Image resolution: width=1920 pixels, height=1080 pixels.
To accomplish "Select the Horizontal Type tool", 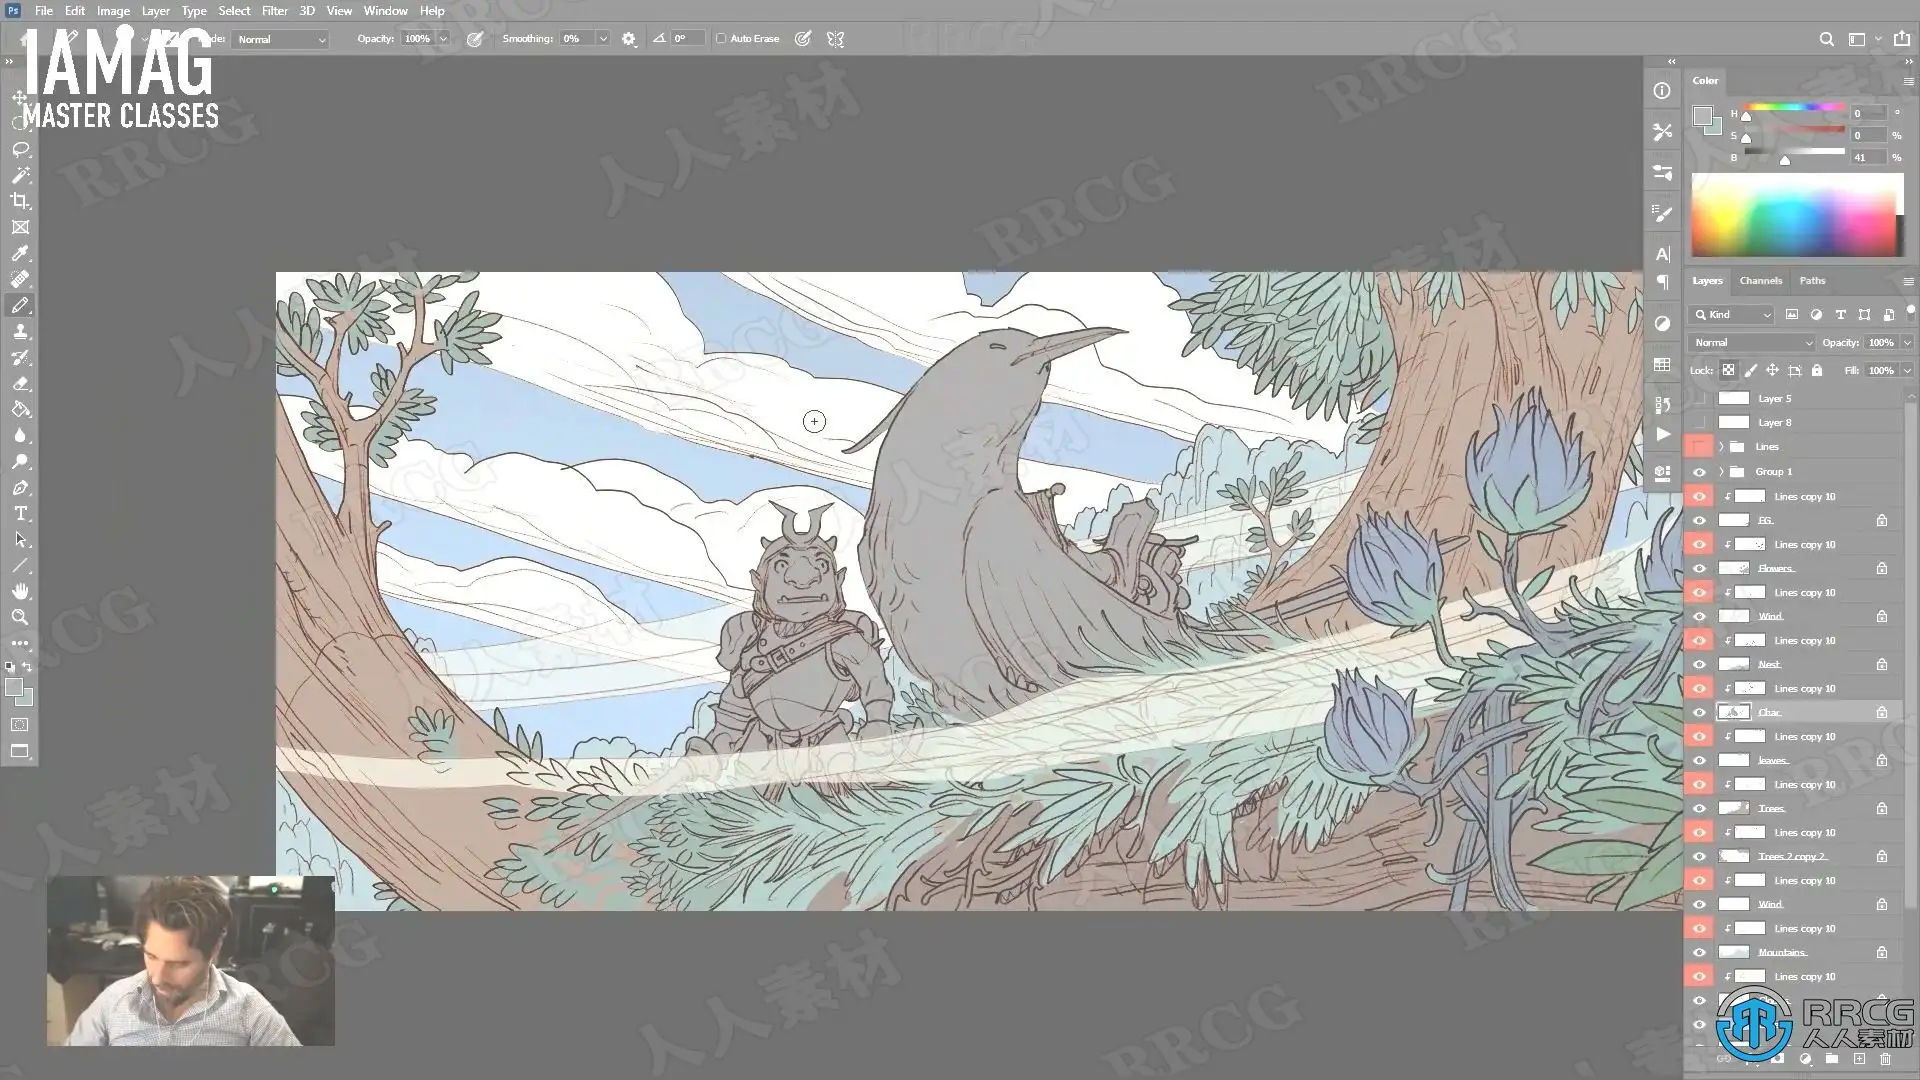I will 20,513.
